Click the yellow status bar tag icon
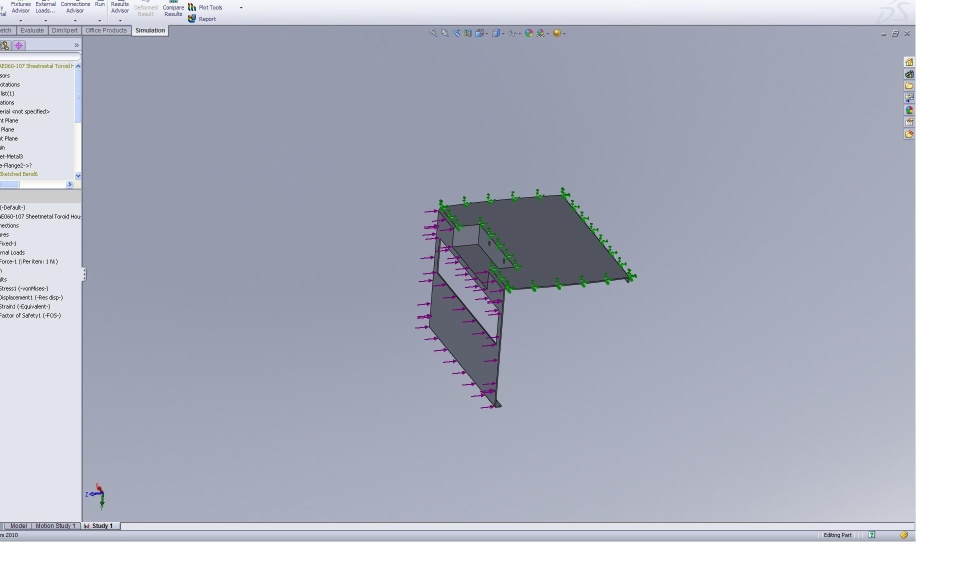Screen dimensions: 960x583 (904, 535)
